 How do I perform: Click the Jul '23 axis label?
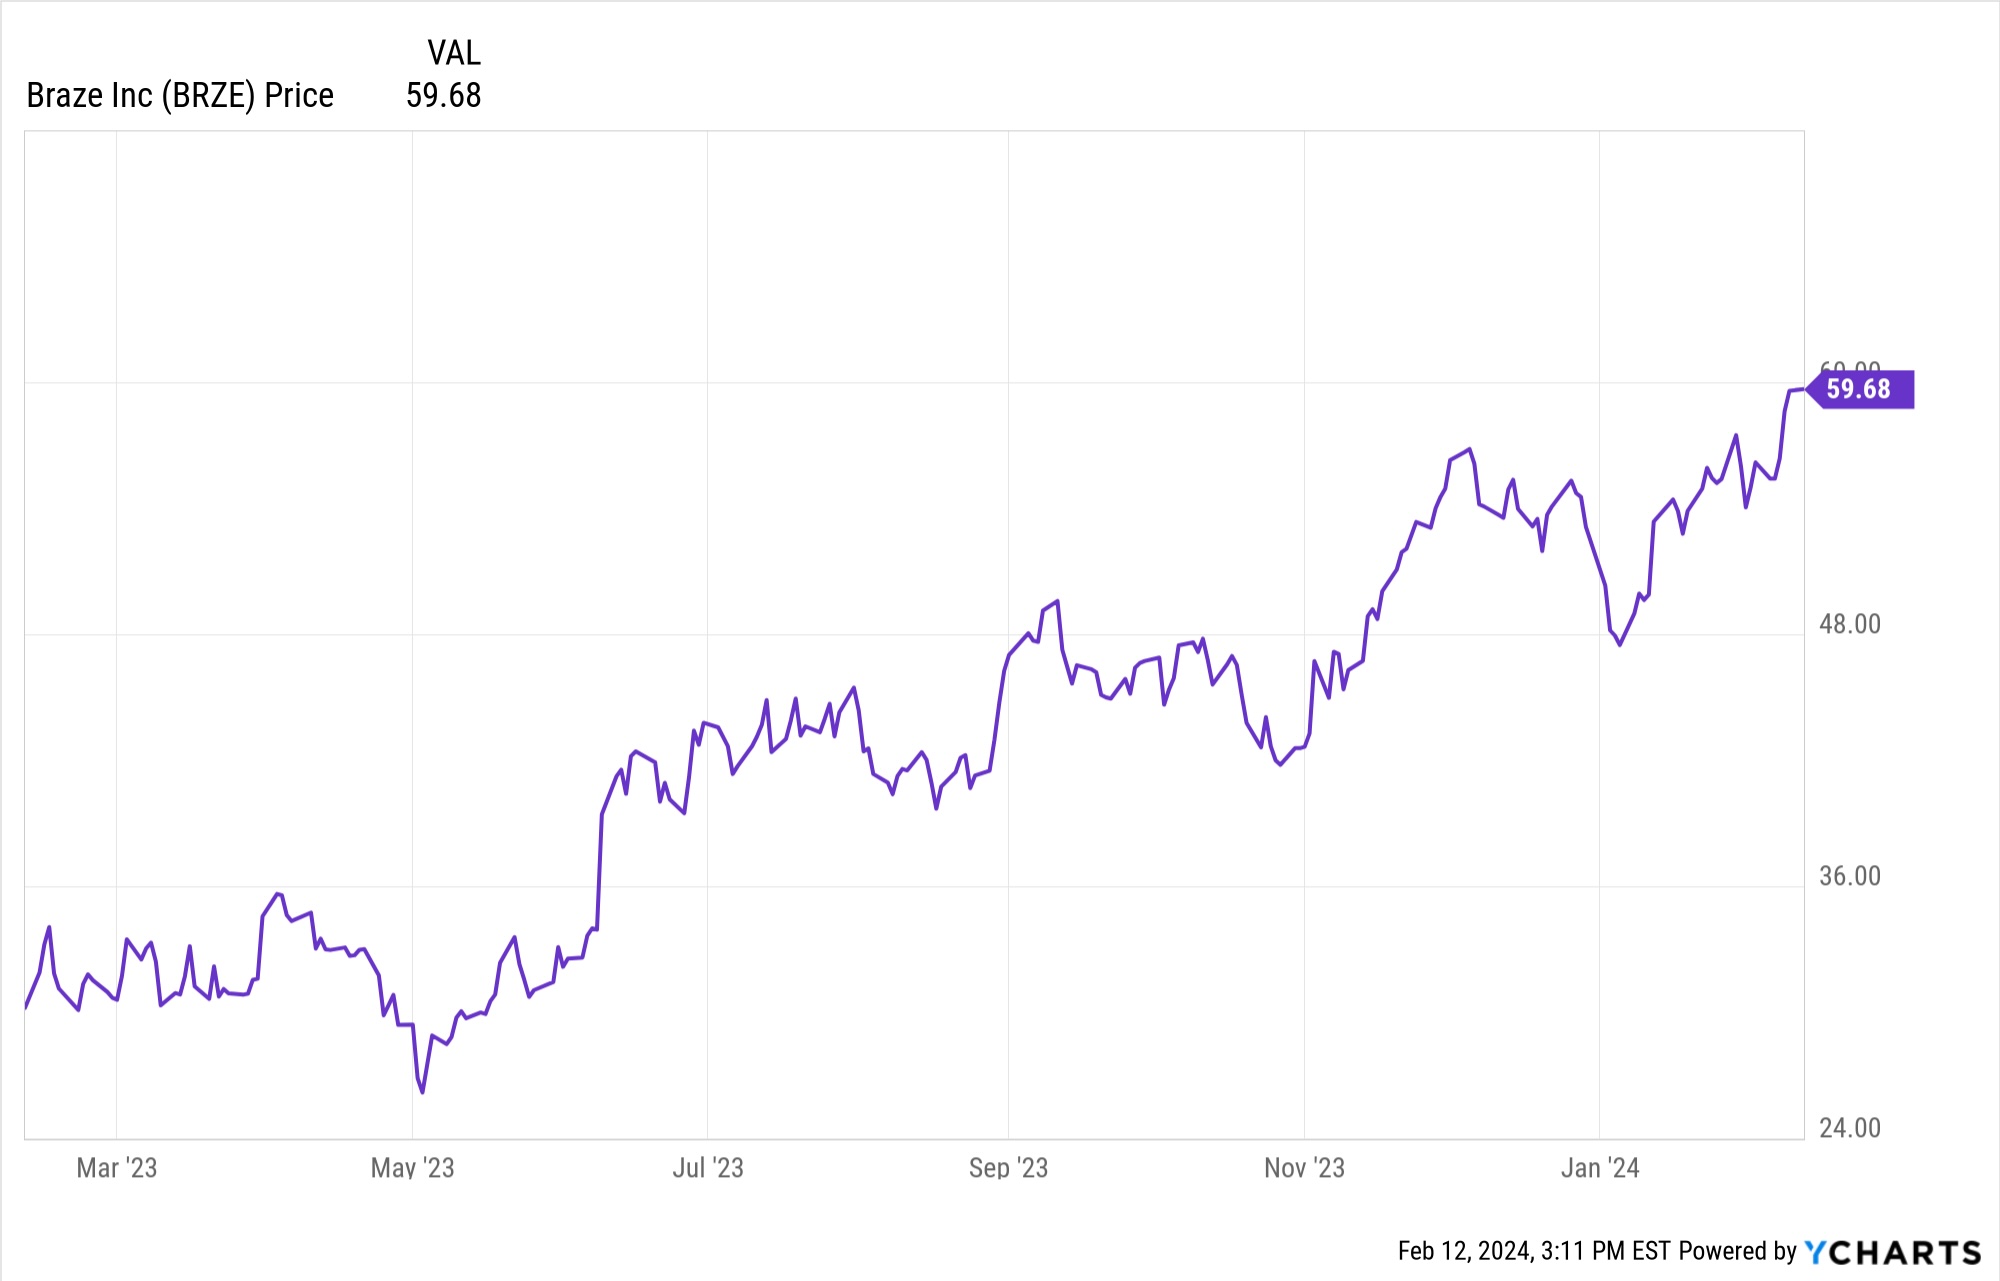708,1168
